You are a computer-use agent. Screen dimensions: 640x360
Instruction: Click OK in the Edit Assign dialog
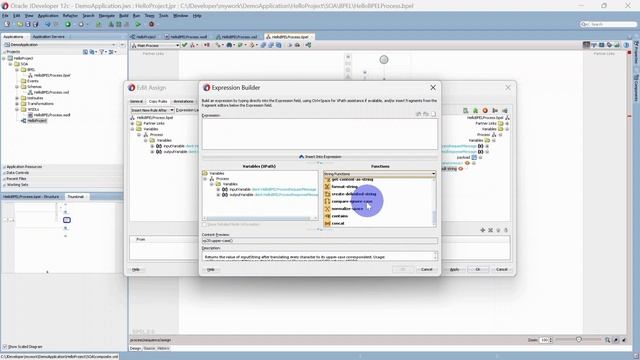click(478, 269)
